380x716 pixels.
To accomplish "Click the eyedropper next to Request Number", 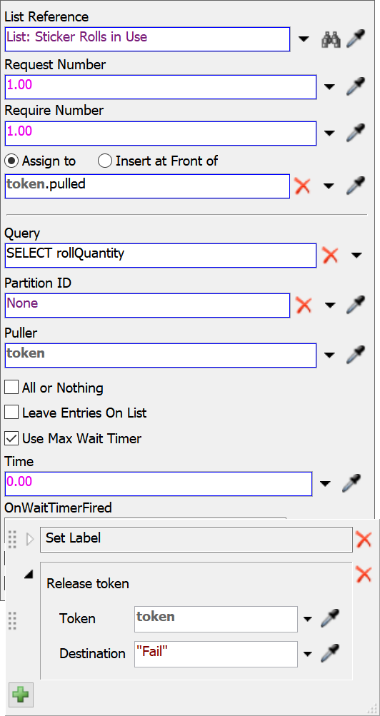I will pyautogui.click(x=356, y=86).
